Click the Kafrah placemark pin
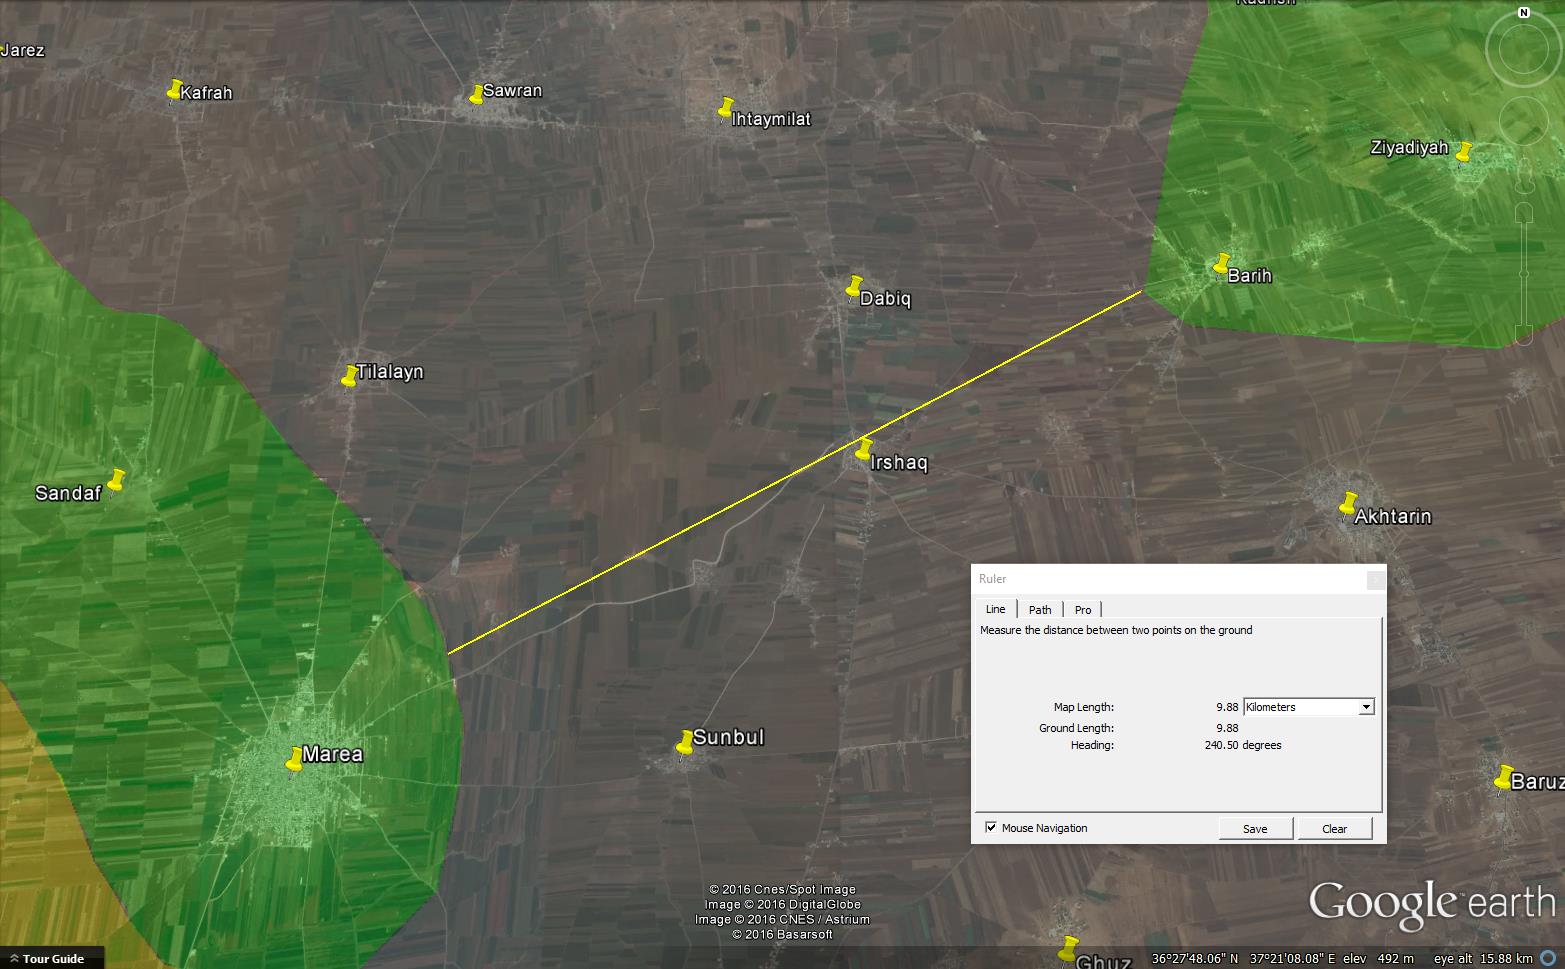The height and width of the screenshot is (969, 1565). pyautogui.click(x=176, y=90)
